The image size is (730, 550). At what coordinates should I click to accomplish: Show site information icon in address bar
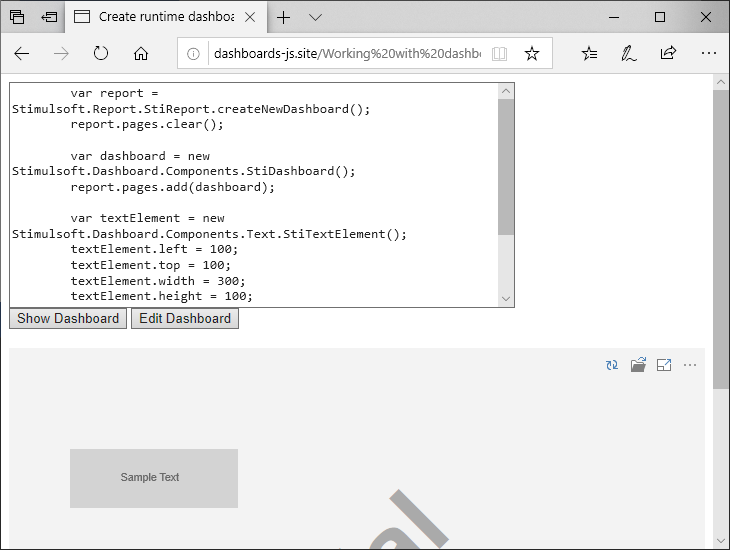coord(193,54)
